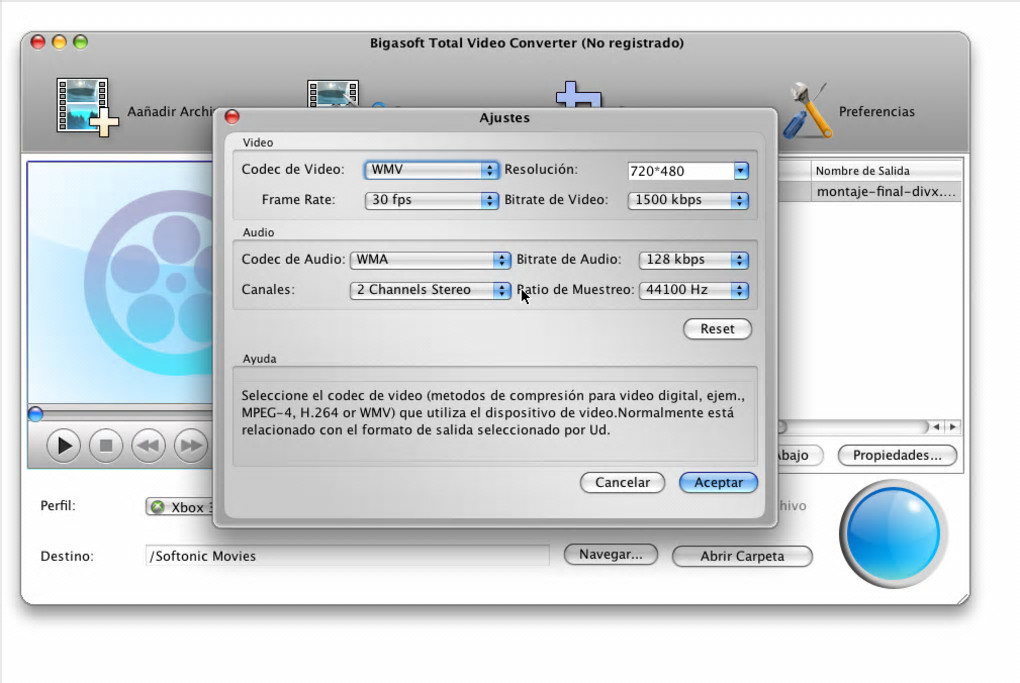Image resolution: width=1020 pixels, height=683 pixels.
Task: Click the Nombre de Salida column header
Action: (x=886, y=170)
